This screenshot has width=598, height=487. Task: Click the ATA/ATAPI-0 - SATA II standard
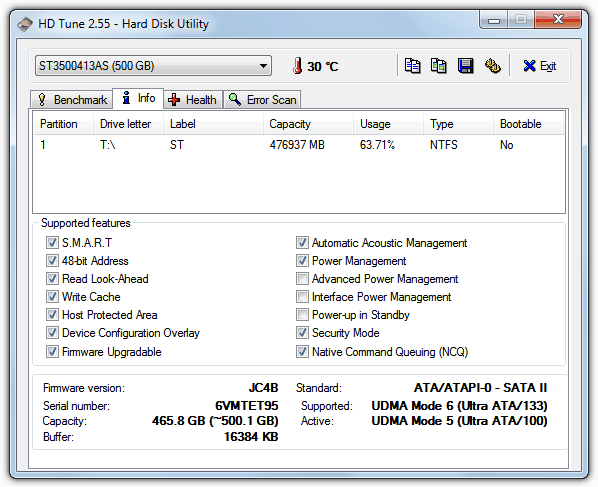[481, 388]
